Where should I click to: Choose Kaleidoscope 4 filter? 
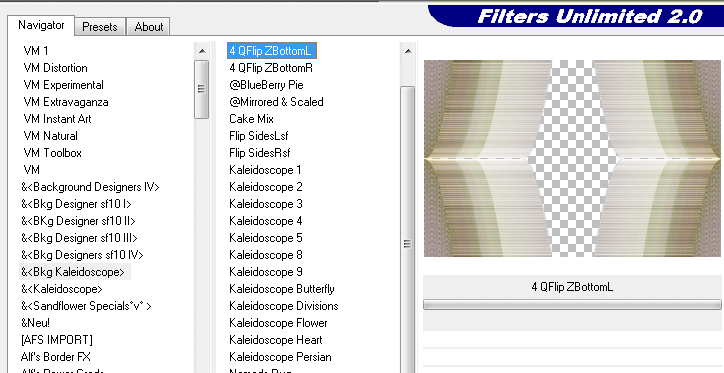266,221
